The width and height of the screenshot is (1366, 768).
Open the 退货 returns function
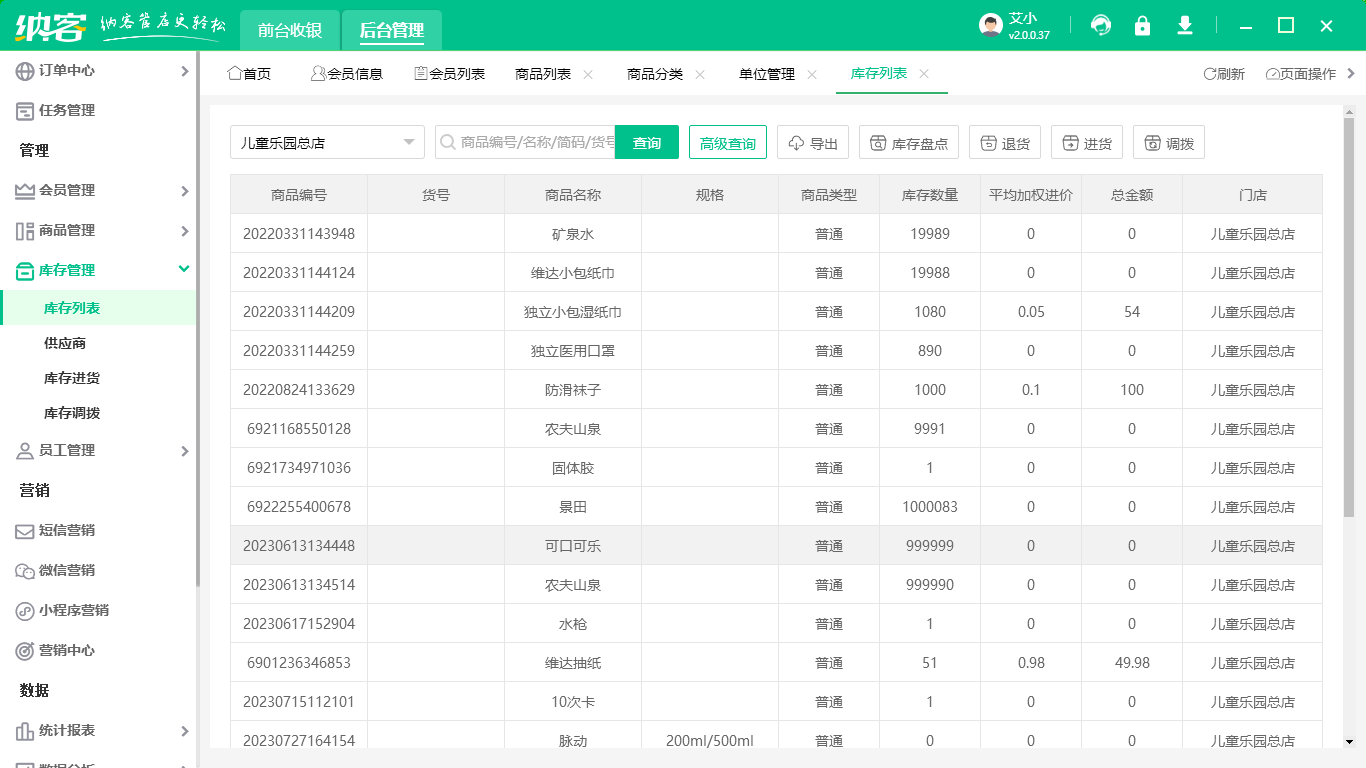(1004, 142)
